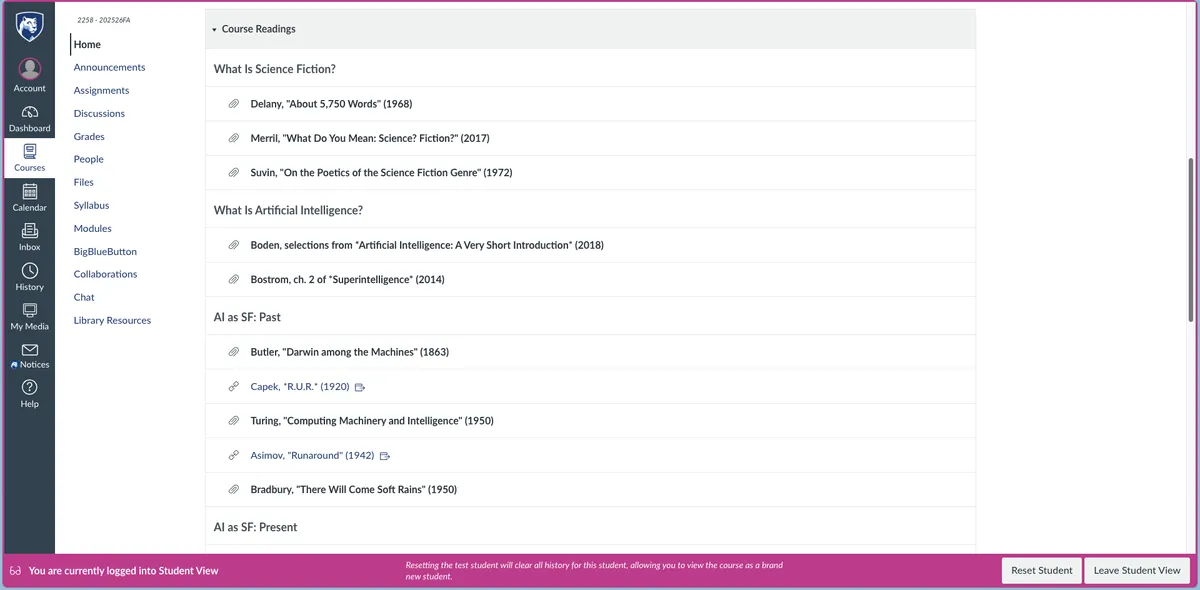Click the Reset Student button
1200x590 pixels.
click(x=1041, y=570)
